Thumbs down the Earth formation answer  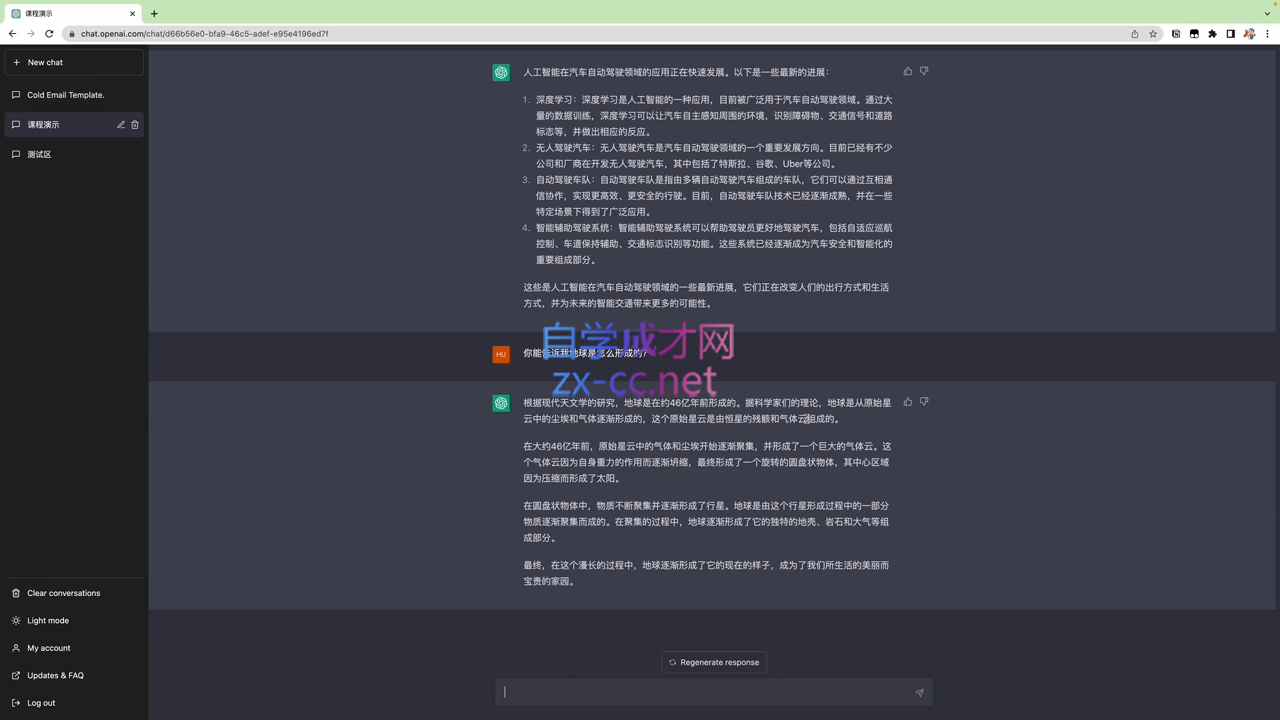pos(924,402)
